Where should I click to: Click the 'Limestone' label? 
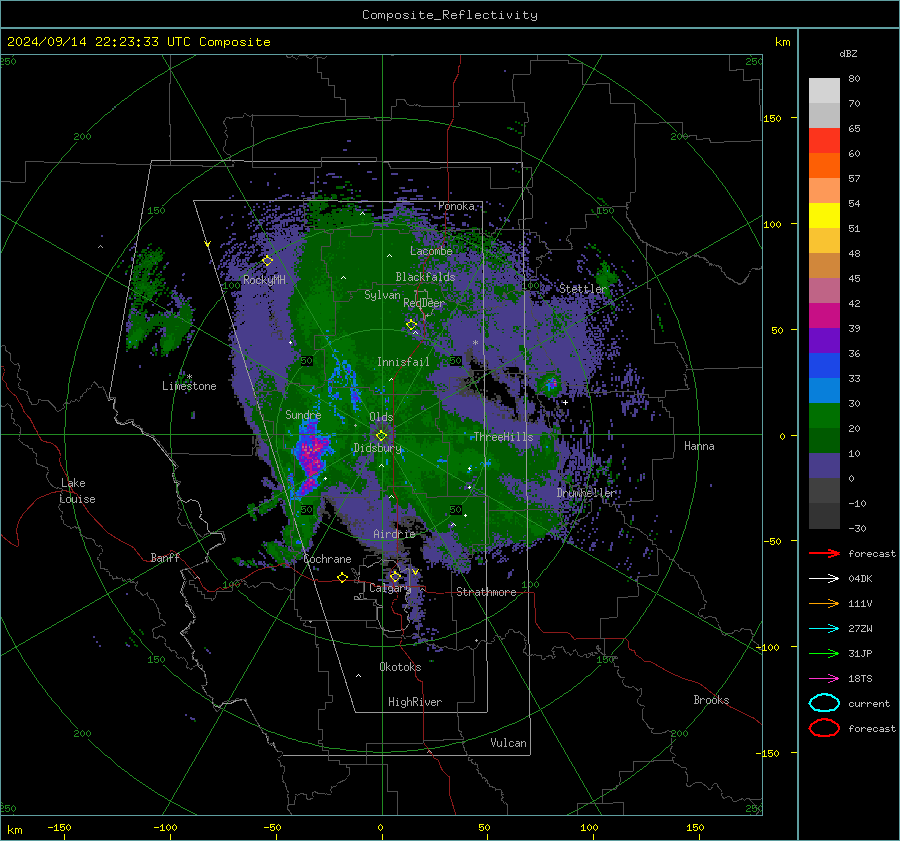(189, 386)
